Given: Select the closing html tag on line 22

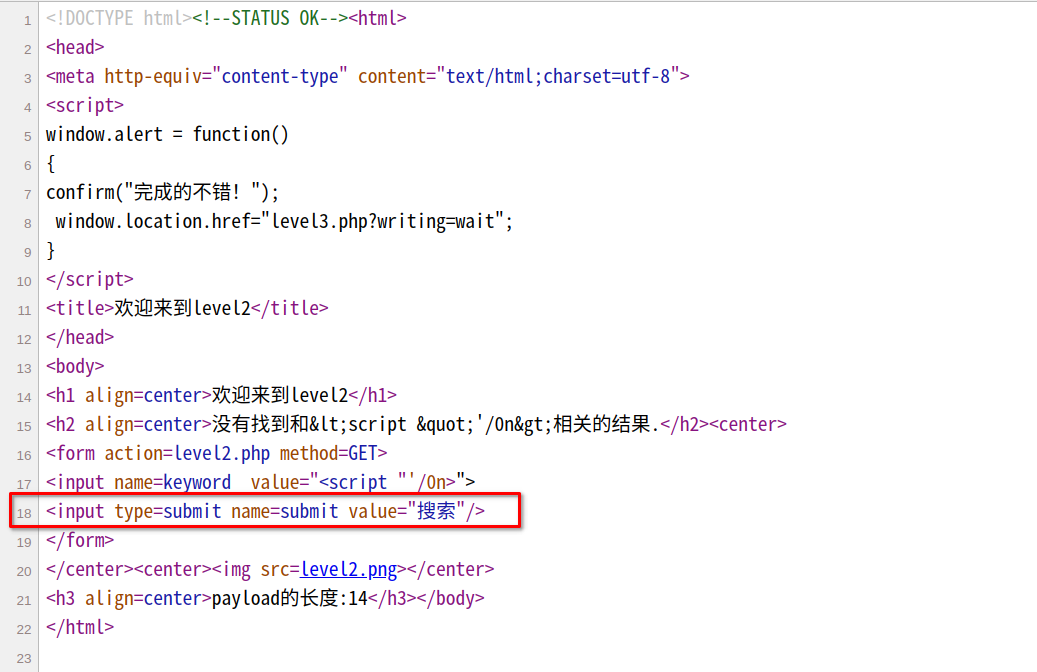Looking at the screenshot, I should pyautogui.click(x=79, y=627).
